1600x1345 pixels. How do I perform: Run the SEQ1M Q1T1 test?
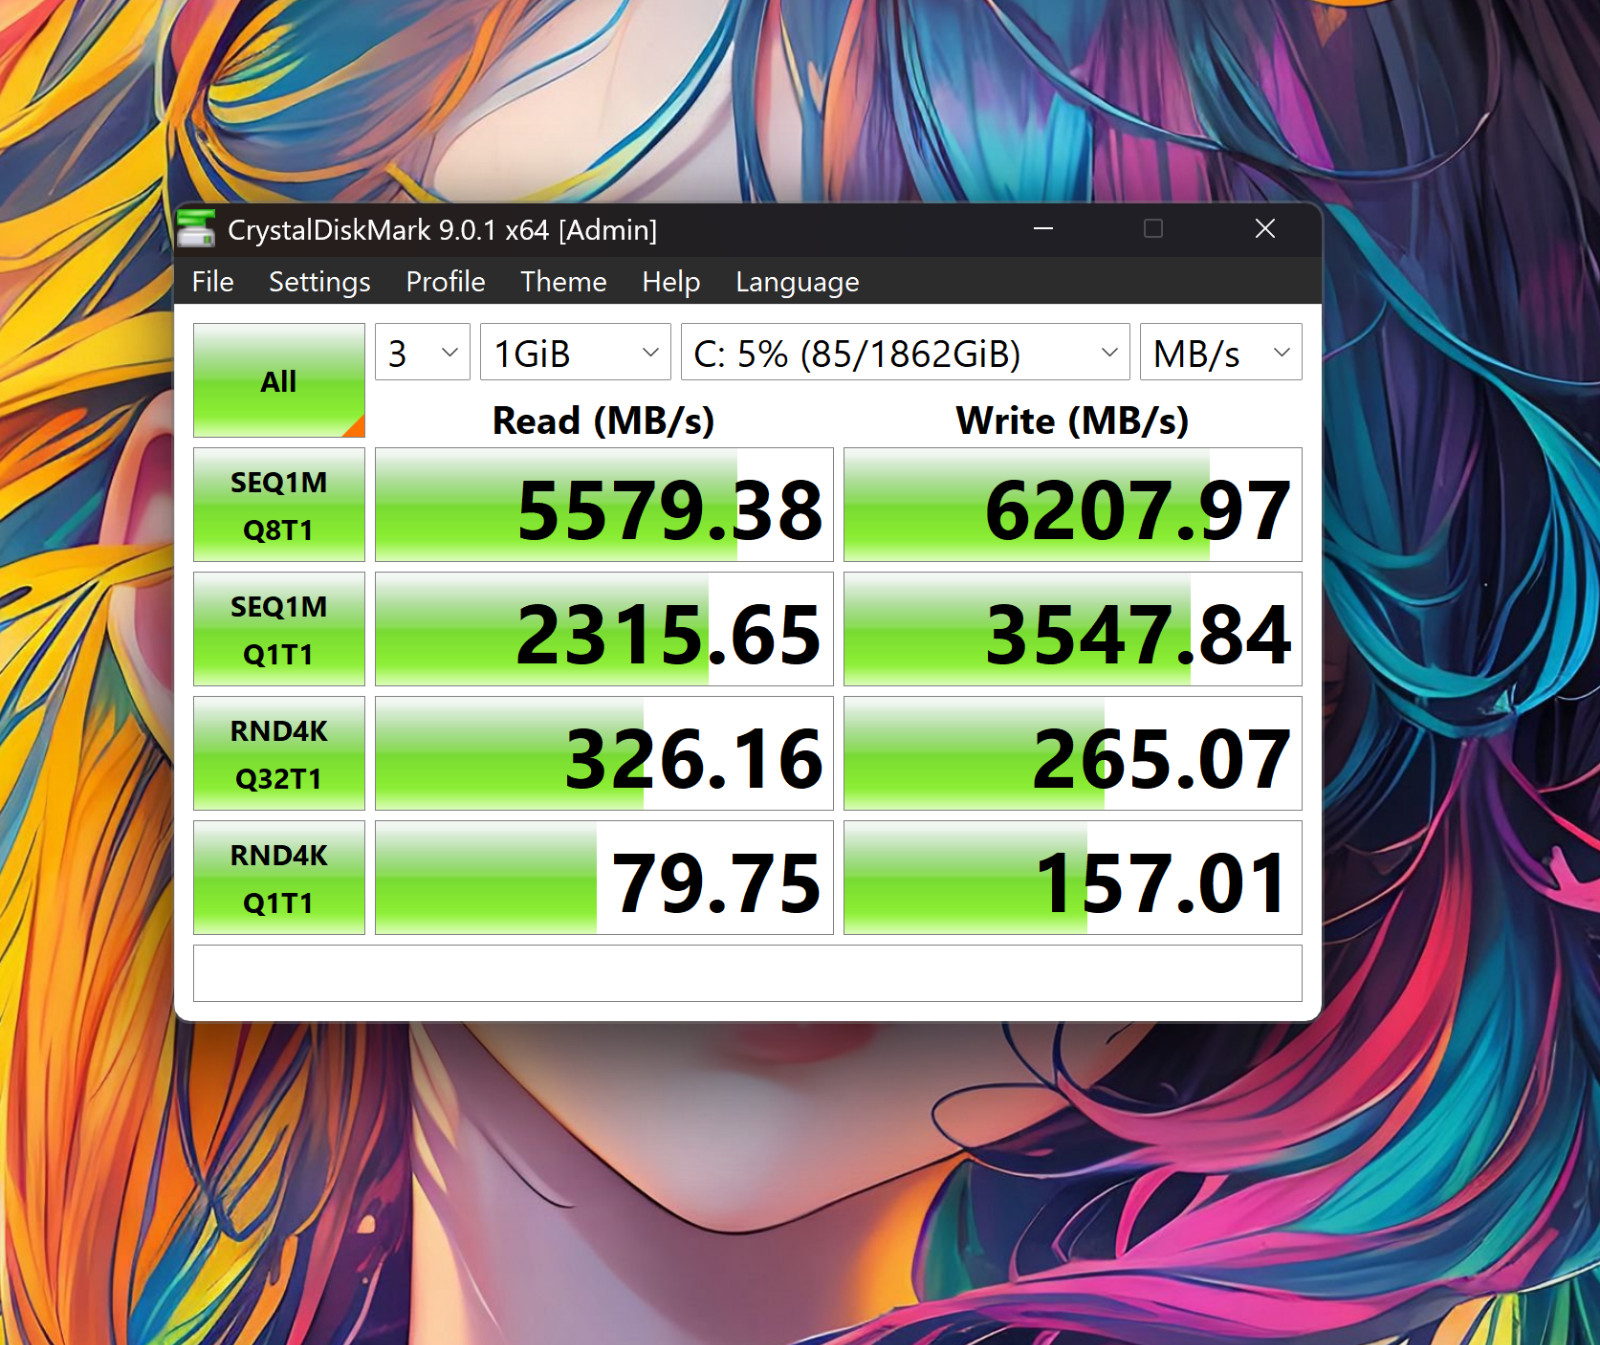coord(279,629)
